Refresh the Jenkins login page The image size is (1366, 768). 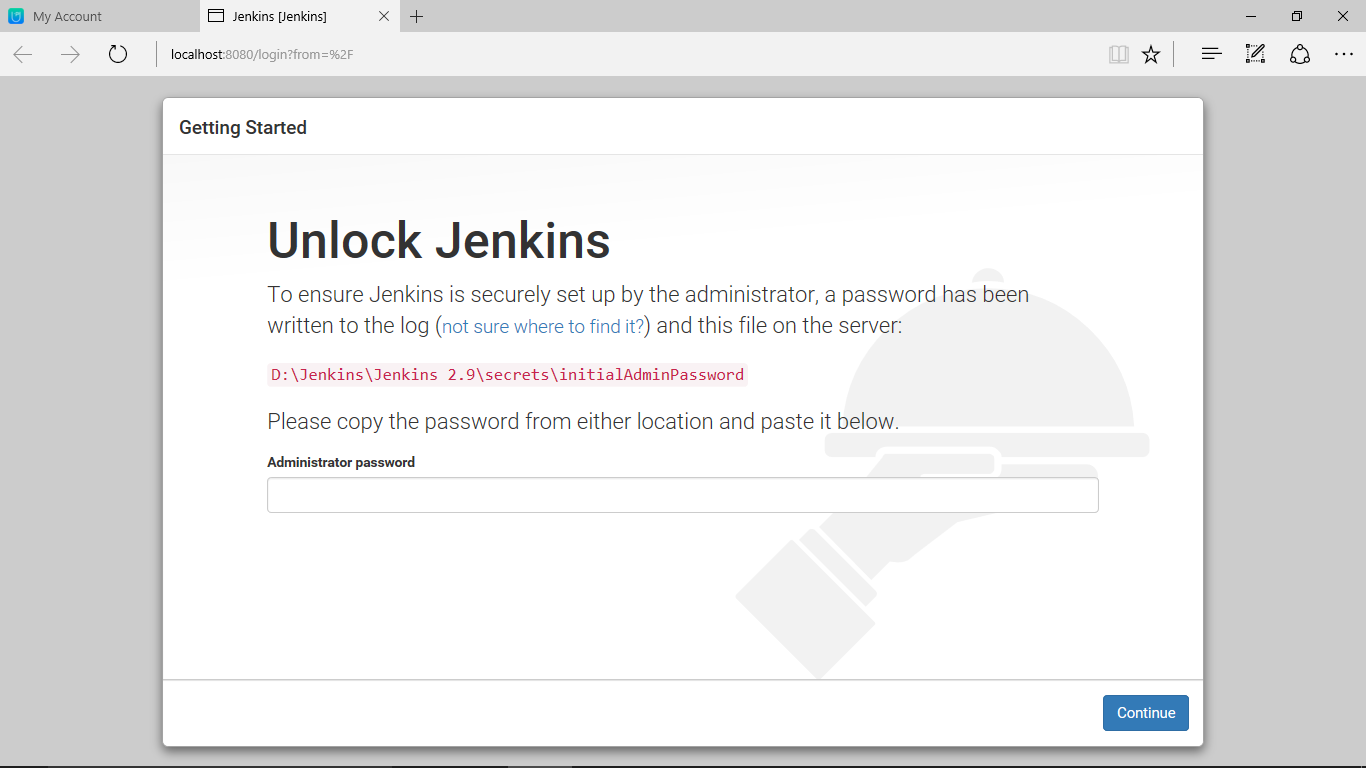click(x=117, y=54)
